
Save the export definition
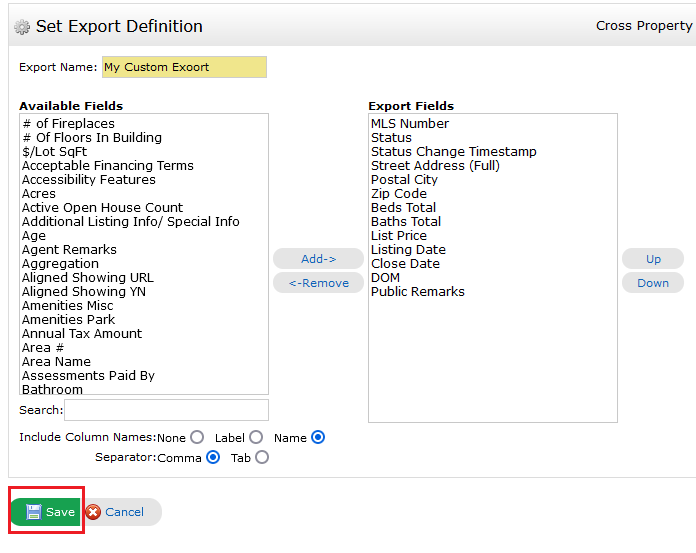click(x=46, y=512)
